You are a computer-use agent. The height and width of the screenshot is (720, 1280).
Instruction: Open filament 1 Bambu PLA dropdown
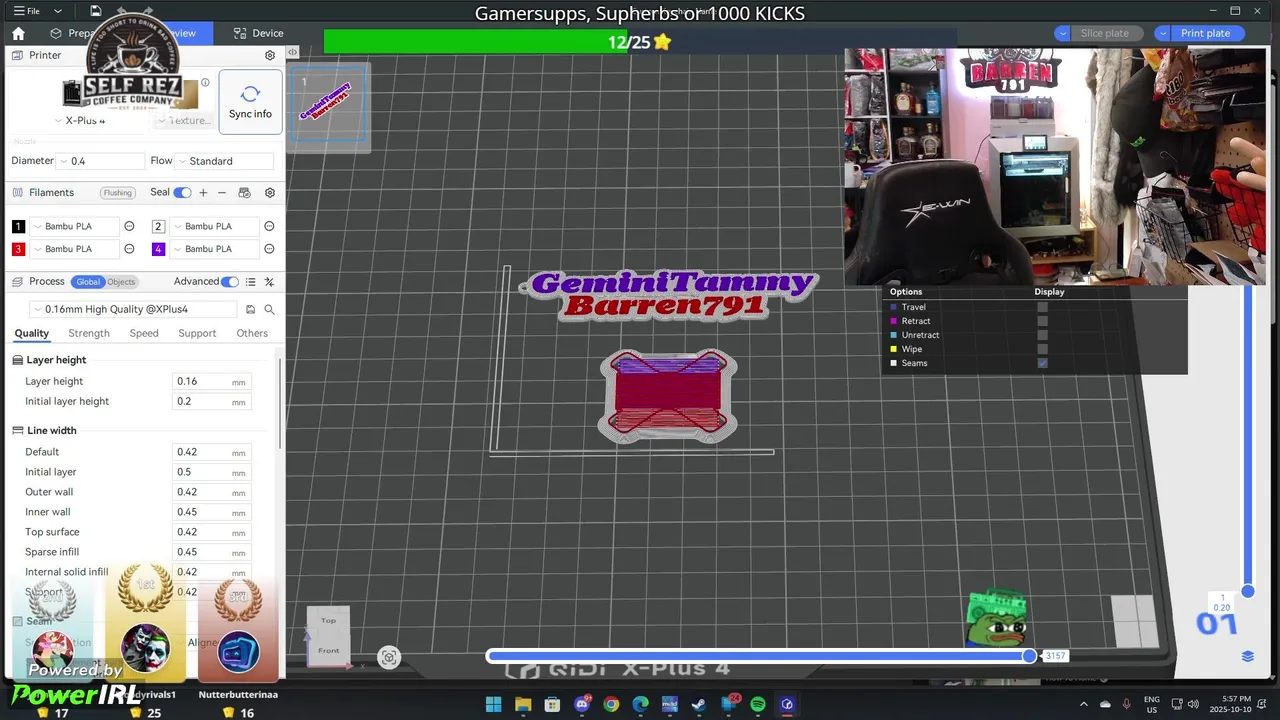pos(75,226)
